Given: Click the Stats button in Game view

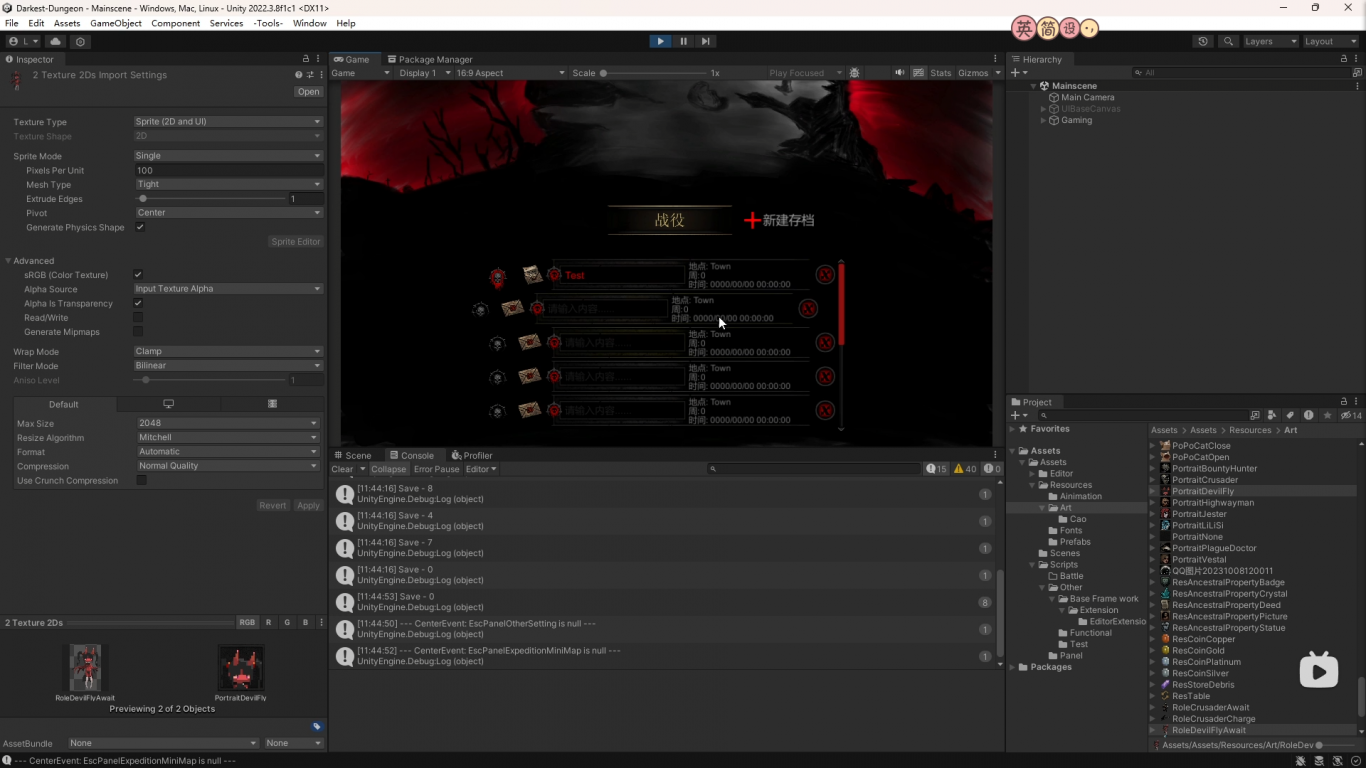Looking at the screenshot, I should [940, 73].
